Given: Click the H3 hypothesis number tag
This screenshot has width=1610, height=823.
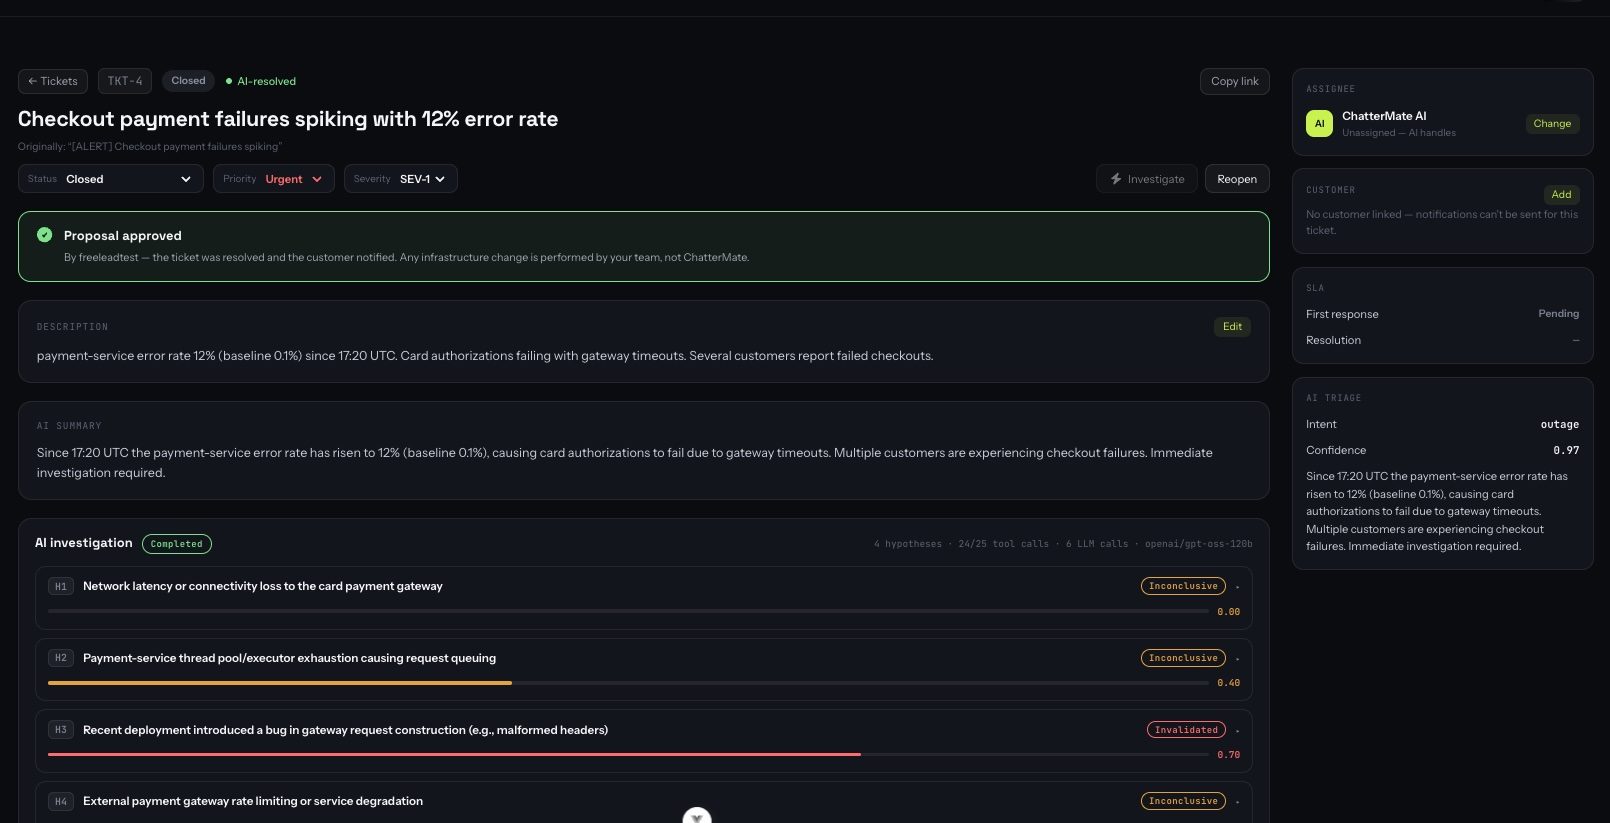Looking at the screenshot, I should coord(61,730).
